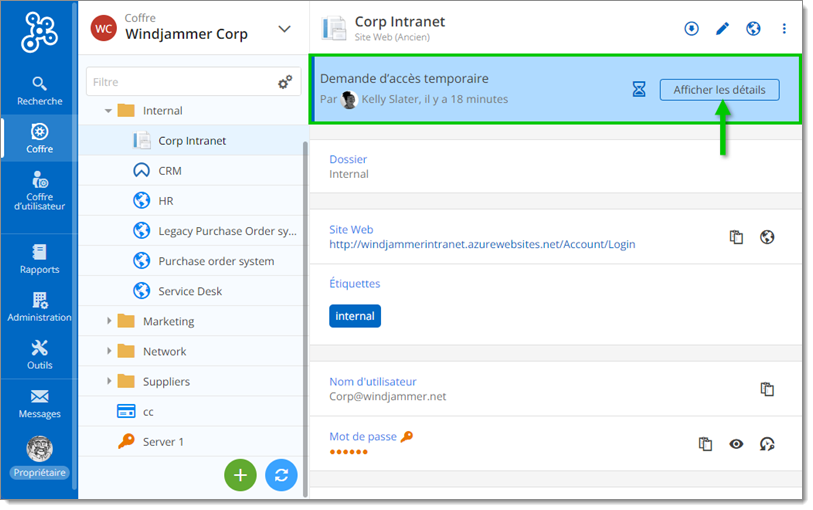Select the Service Desk entry
Viewport: 813px width, 510px height.
pos(190,291)
